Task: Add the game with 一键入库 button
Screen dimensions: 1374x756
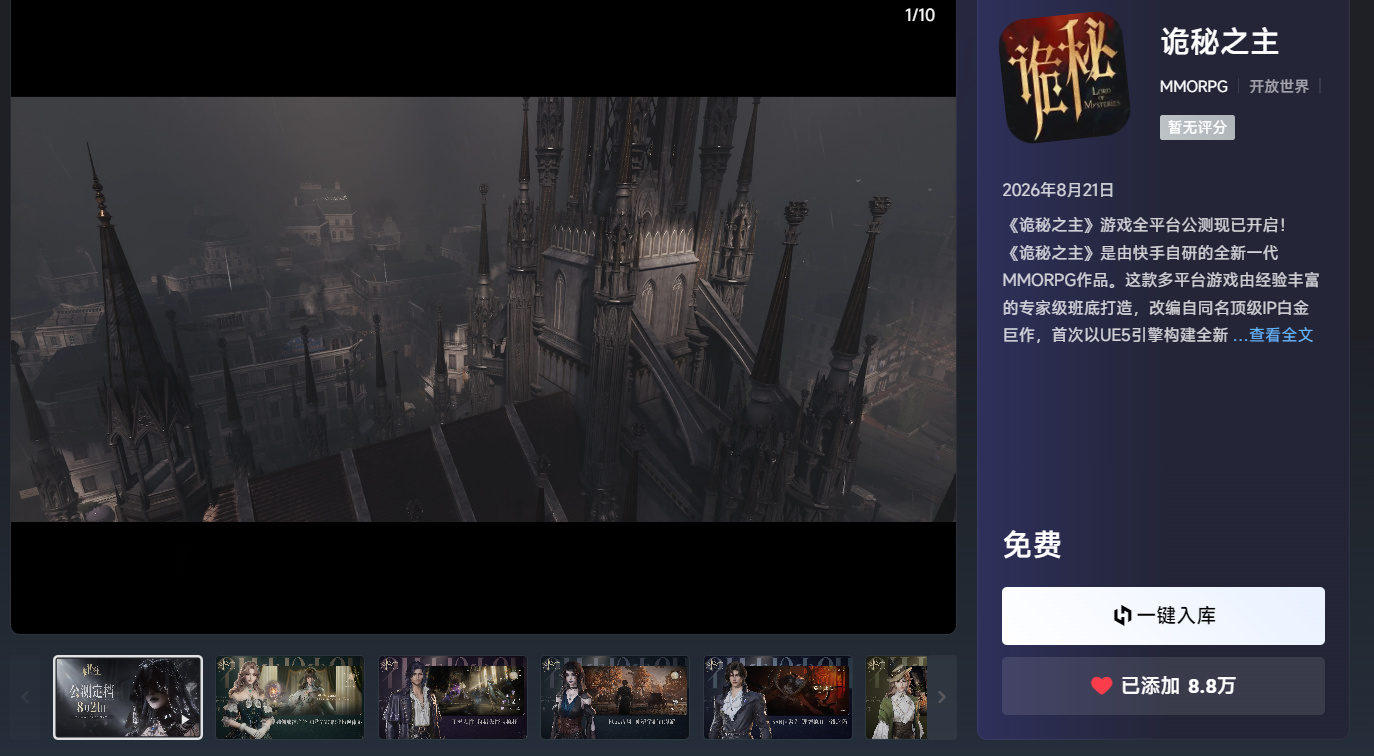Action: (1163, 616)
